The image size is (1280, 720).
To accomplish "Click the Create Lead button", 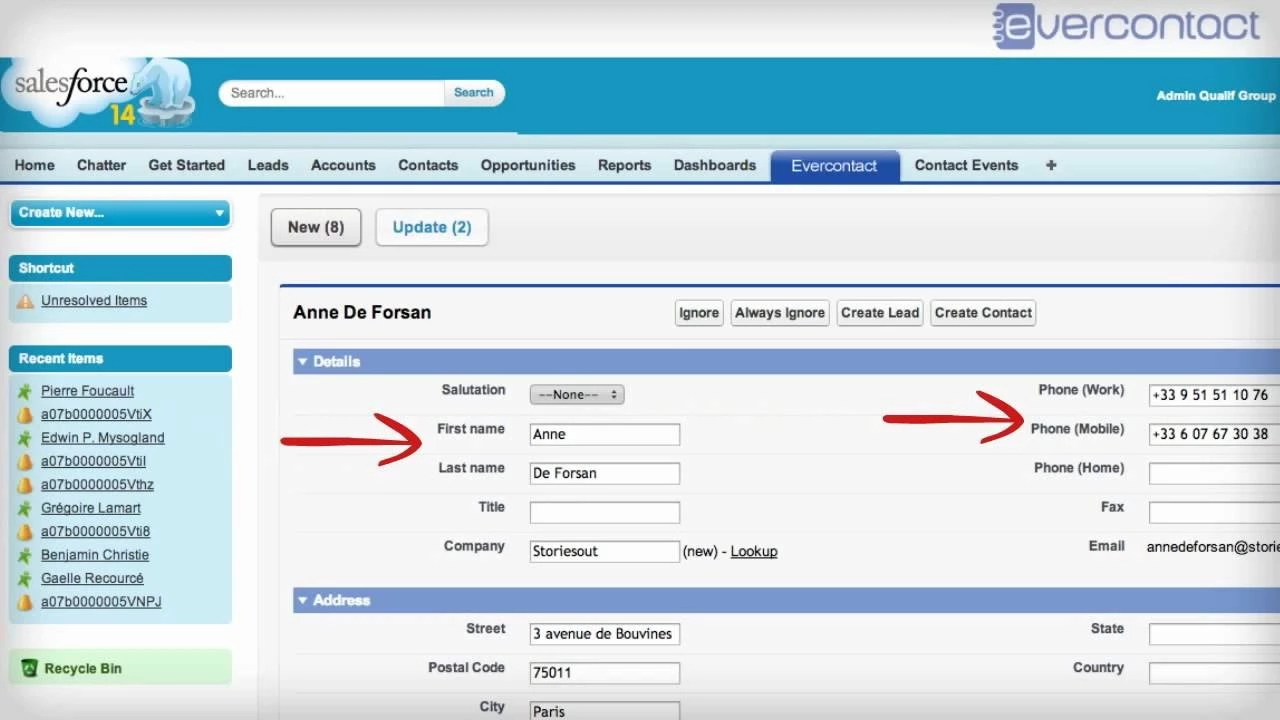I will [880, 313].
